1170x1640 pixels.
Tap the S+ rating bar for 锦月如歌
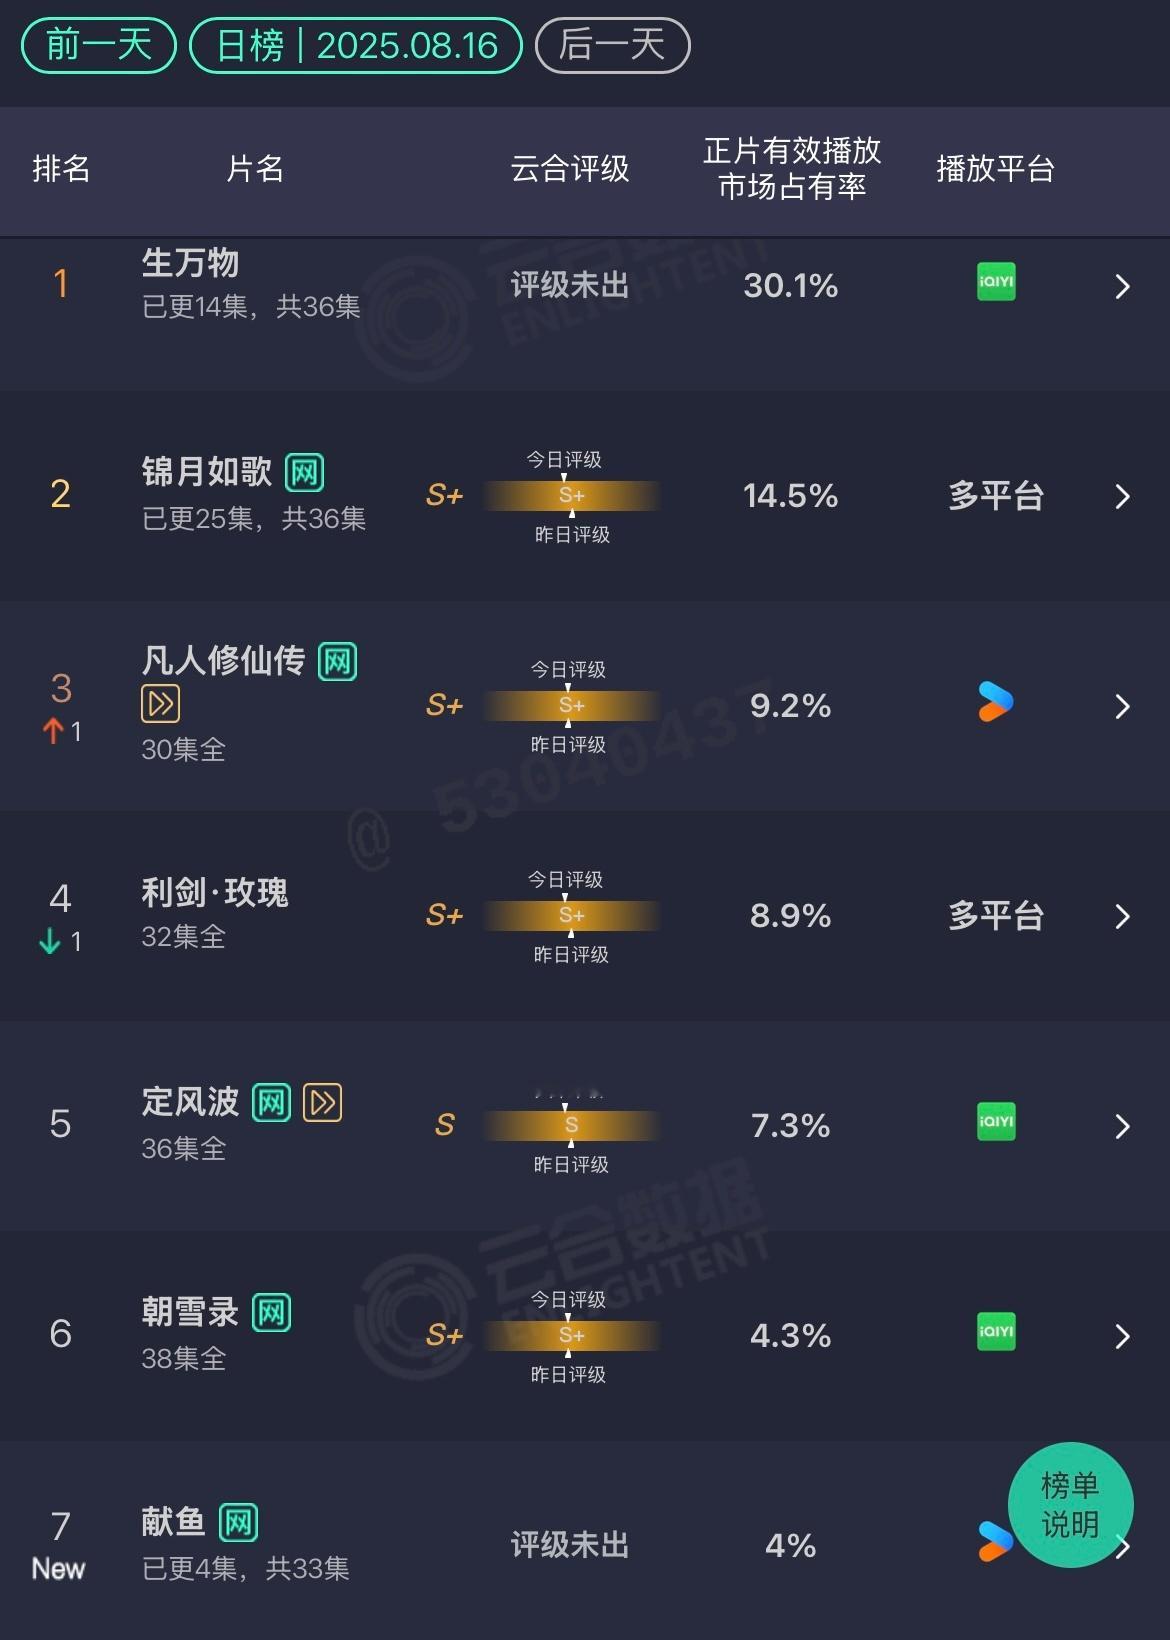[x=571, y=496]
